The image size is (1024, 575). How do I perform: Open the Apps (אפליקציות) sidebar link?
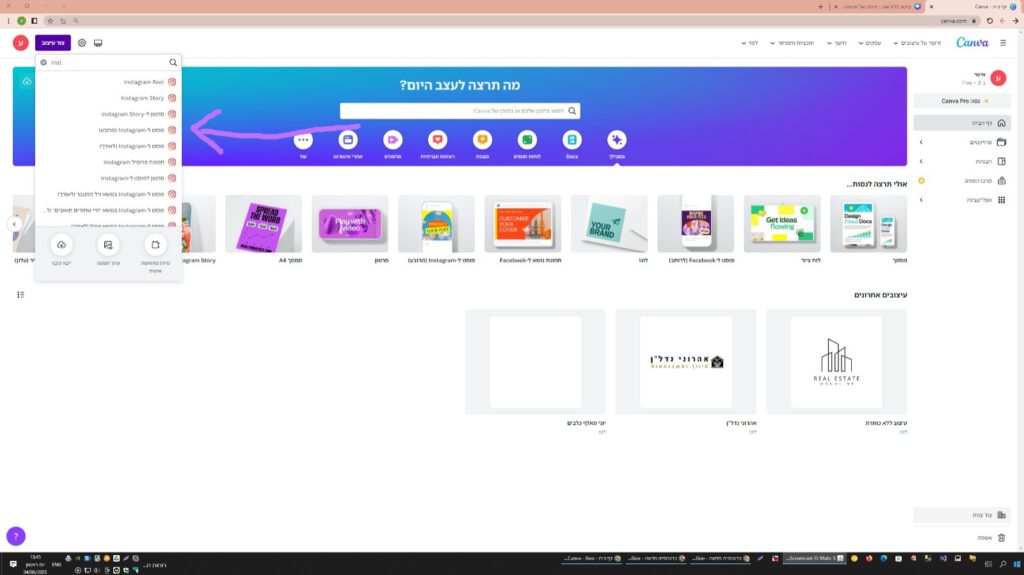pos(980,200)
